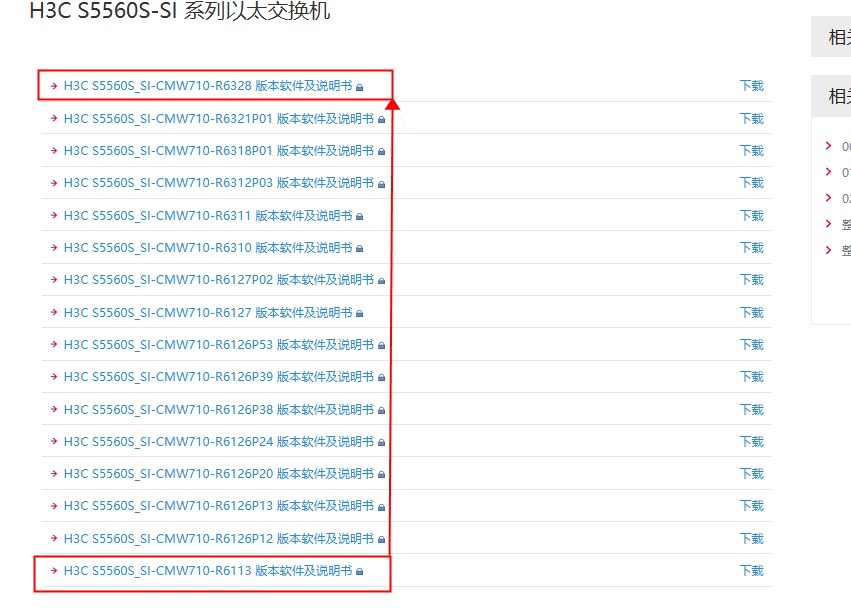Click the sidebar chevron beside the 02 item
The height and width of the screenshot is (608, 851).
tap(828, 198)
